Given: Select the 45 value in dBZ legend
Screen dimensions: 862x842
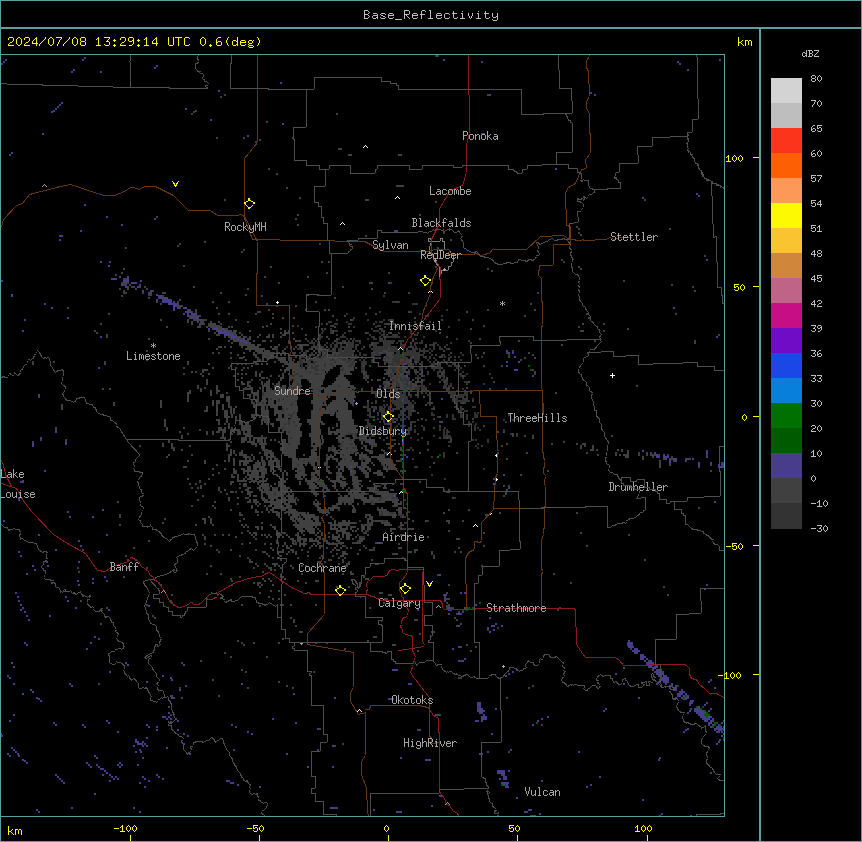Looking at the screenshot, I should coord(816,278).
